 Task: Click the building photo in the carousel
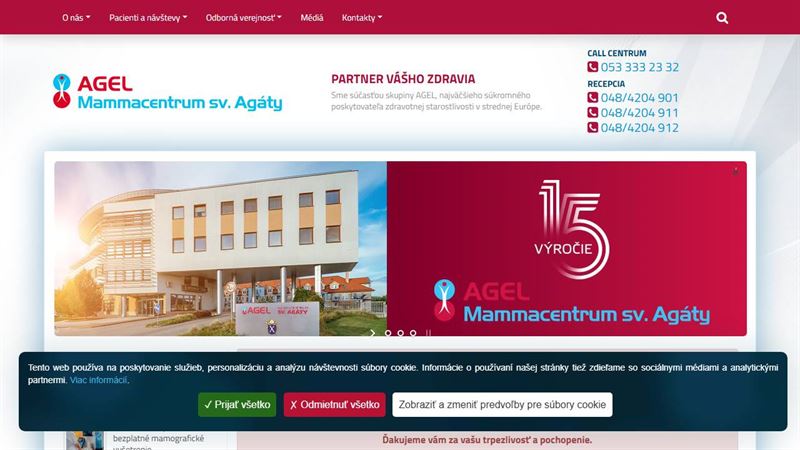(220, 248)
